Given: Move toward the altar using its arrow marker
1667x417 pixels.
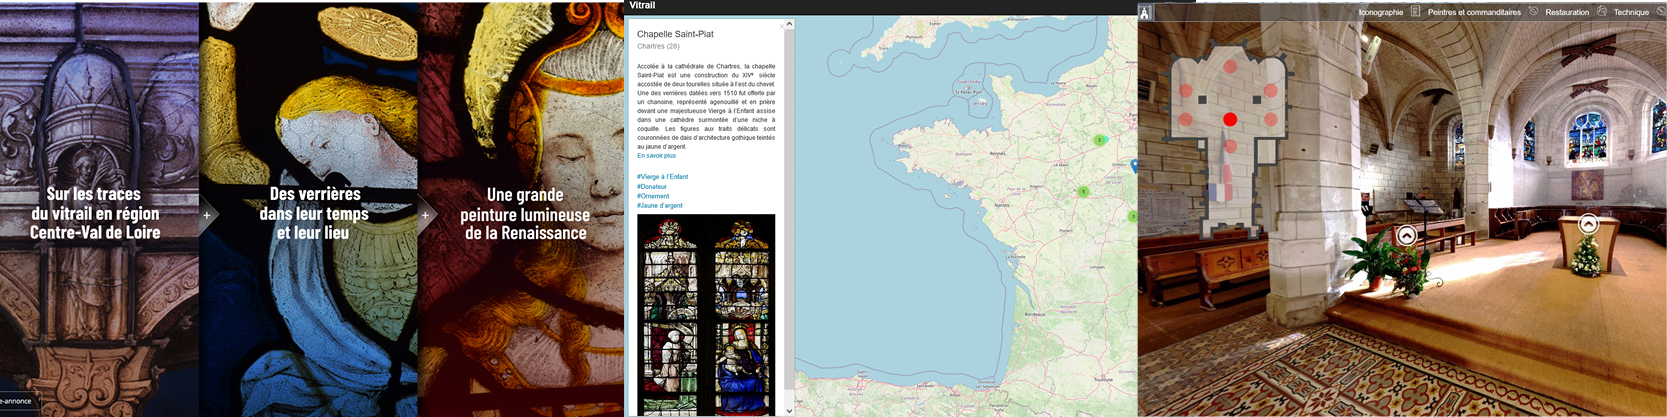Looking at the screenshot, I should pos(1588,225).
